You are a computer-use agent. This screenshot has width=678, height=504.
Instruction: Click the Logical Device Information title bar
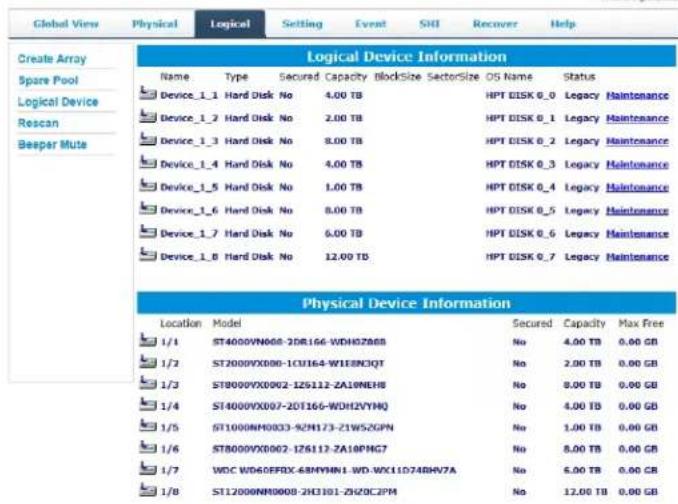pos(406,57)
